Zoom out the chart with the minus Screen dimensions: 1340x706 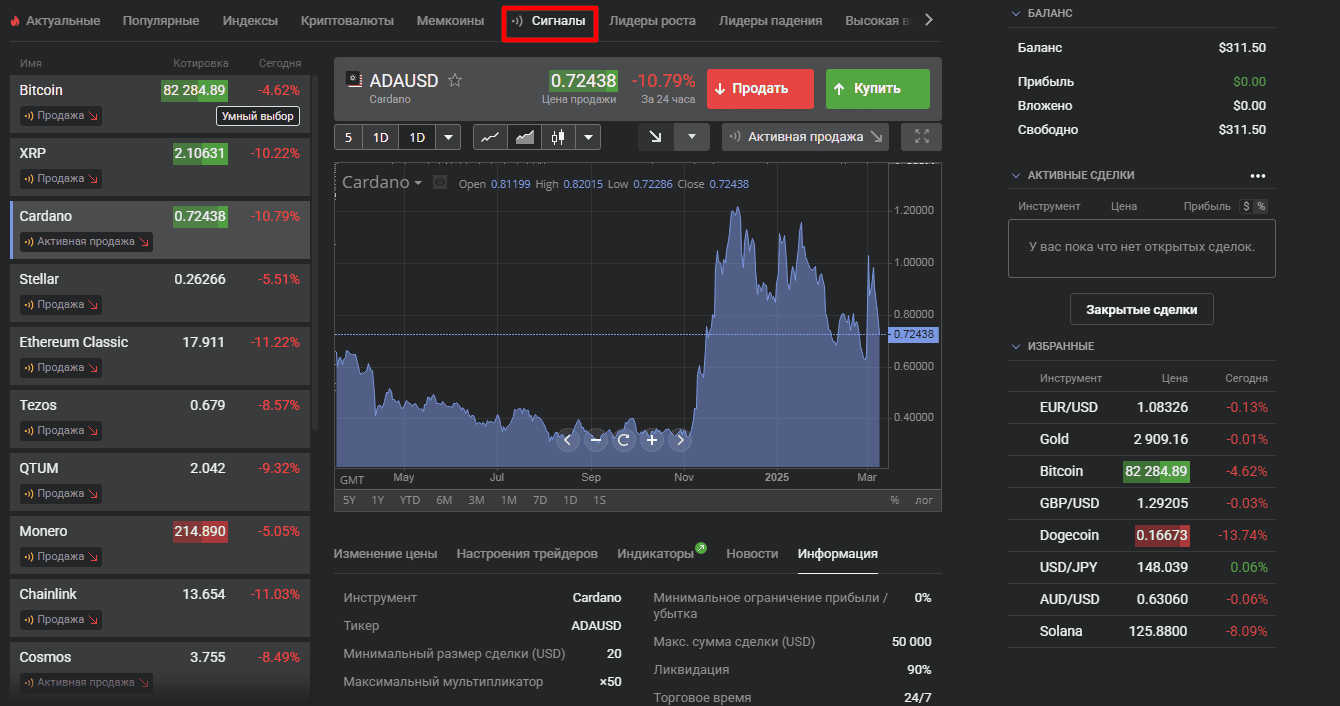(596, 439)
